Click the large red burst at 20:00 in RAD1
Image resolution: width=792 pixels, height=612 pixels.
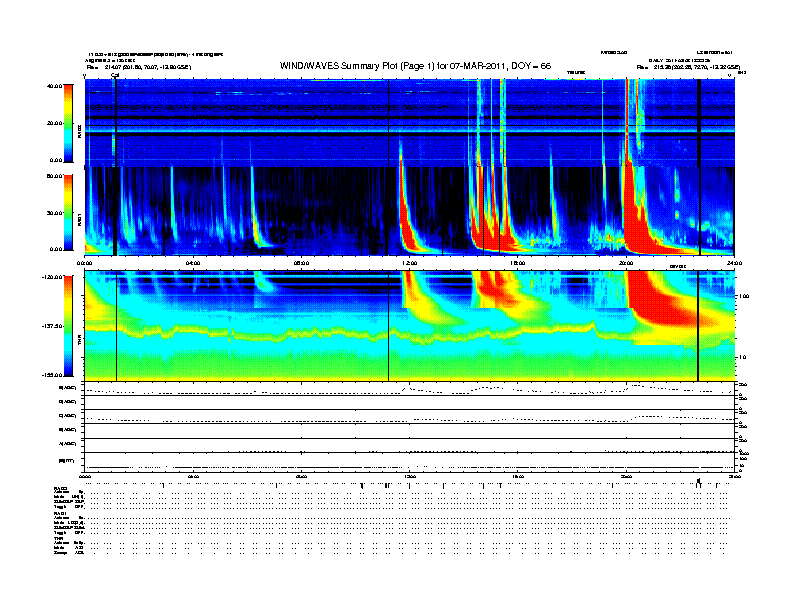[635, 222]
